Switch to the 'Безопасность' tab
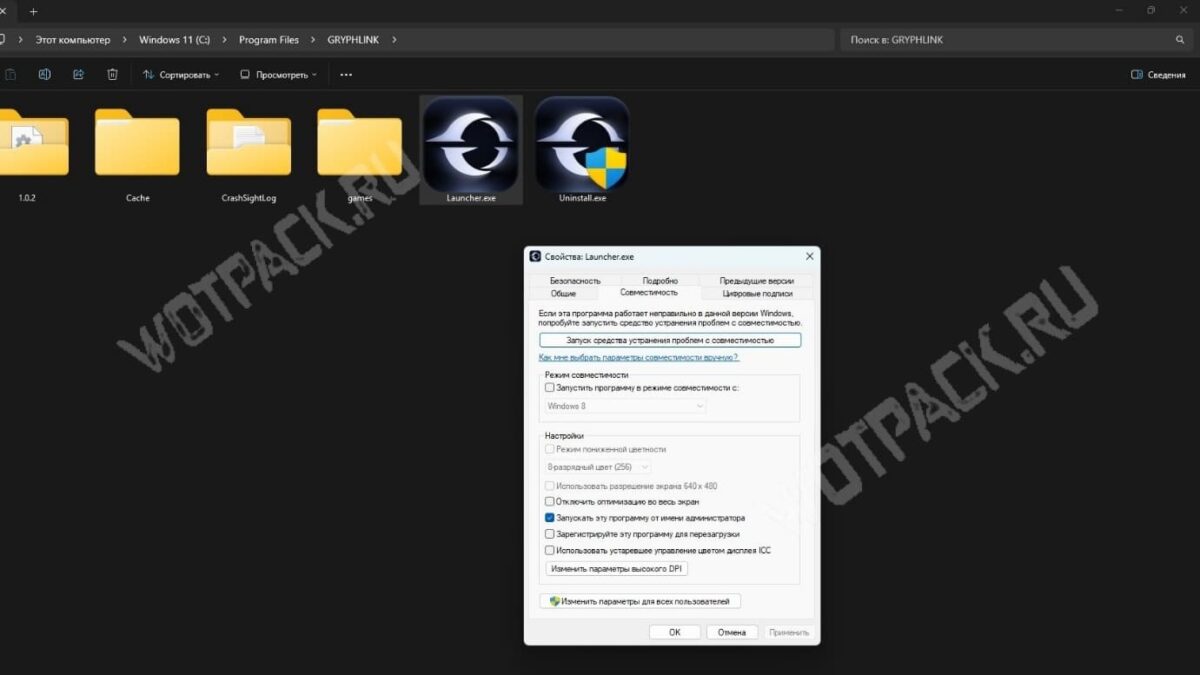This screenshot has height=675, width=1200. [575, 281]
